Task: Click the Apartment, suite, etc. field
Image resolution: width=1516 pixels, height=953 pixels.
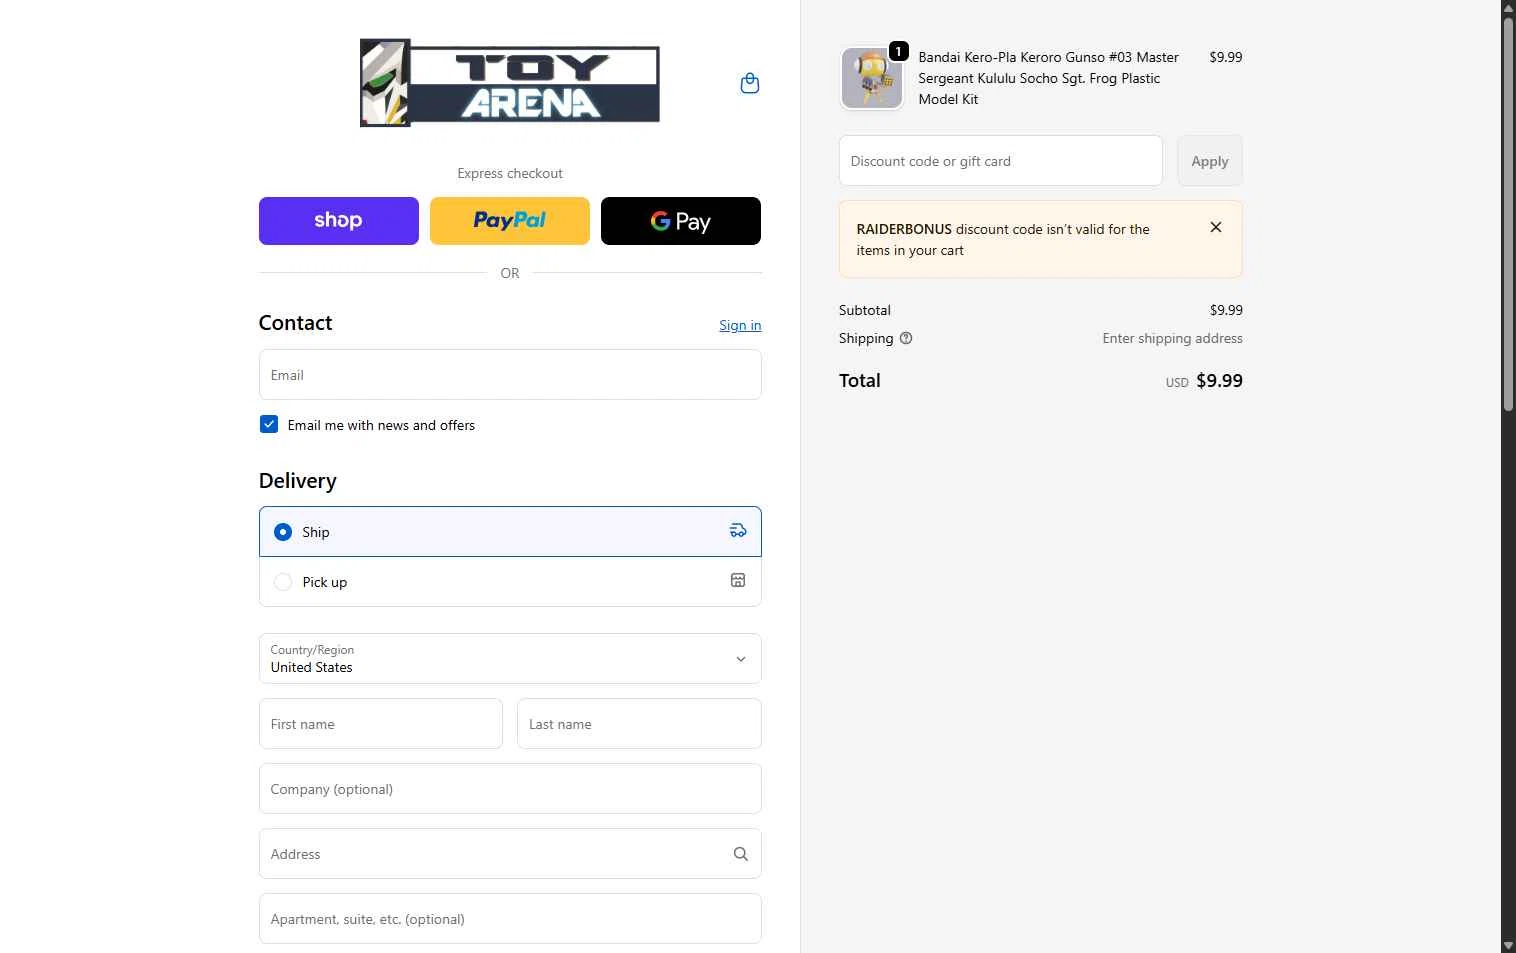Action: click(x=510, y=919)
